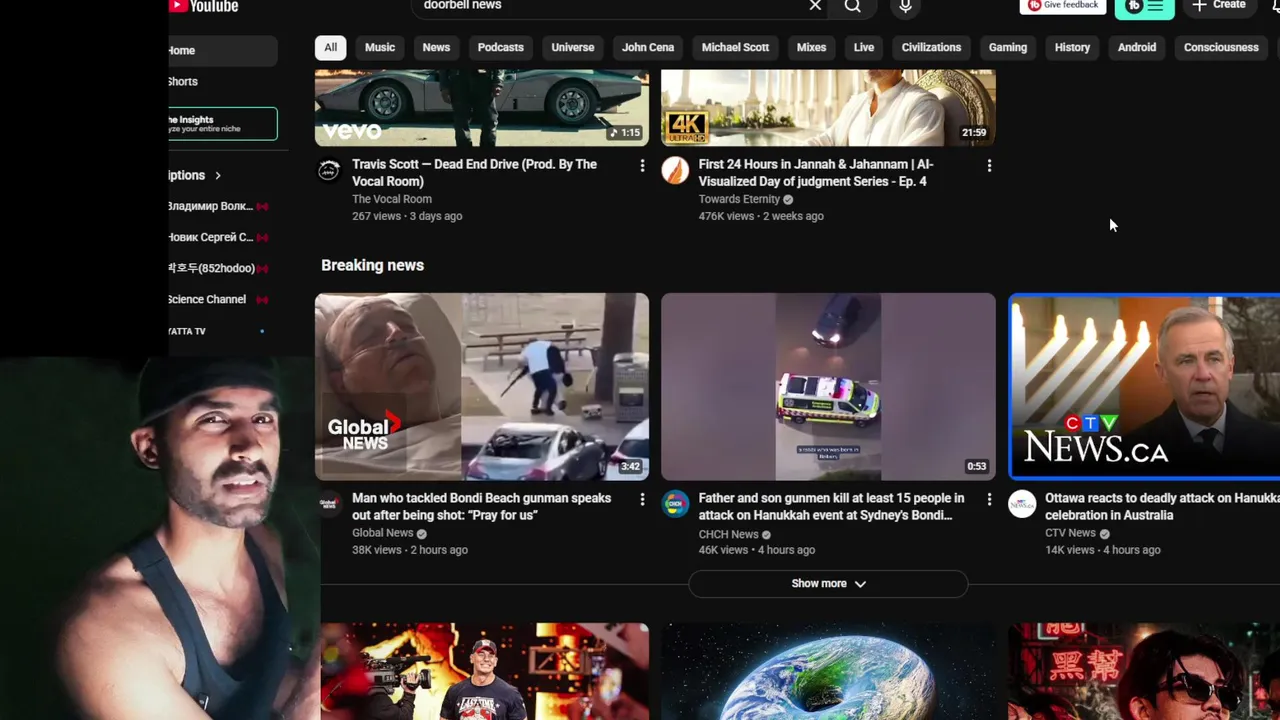Open the First 24 Hours in Jannah title

click(816, 173)
